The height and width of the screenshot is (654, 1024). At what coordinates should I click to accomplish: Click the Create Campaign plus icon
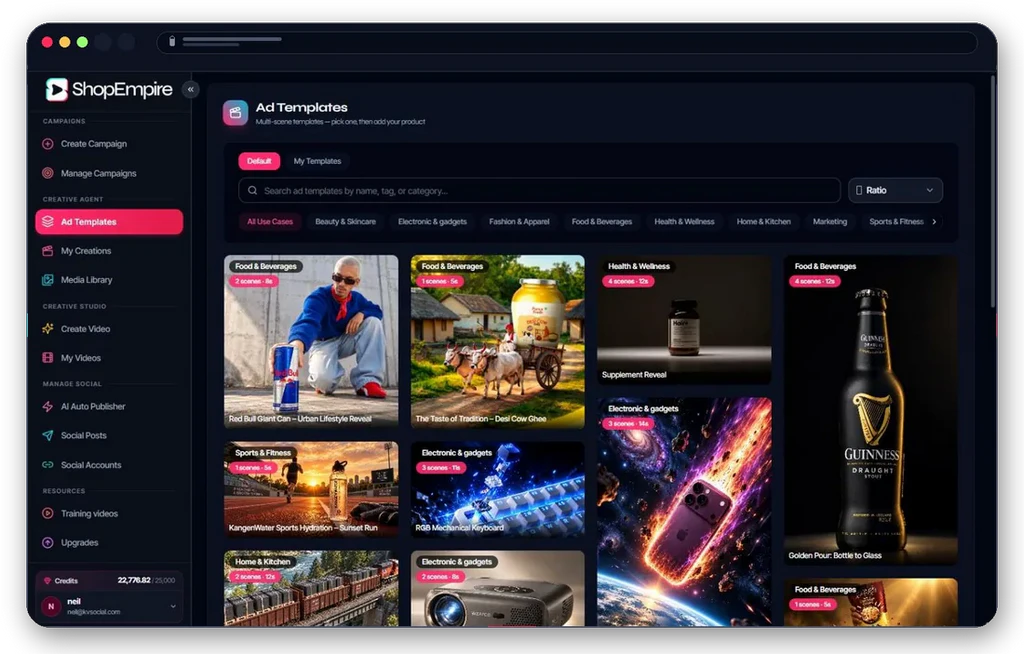pos(48,144)
